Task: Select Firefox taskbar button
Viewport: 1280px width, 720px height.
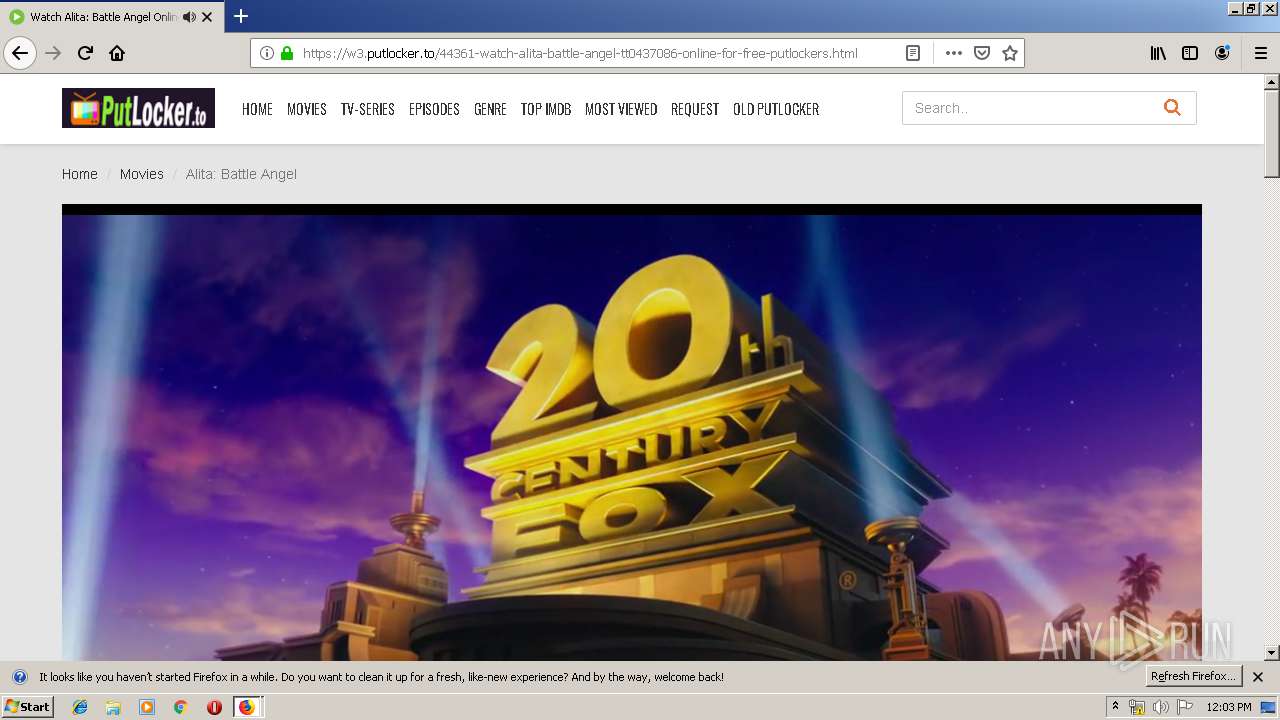Action: tap(247, 707)
